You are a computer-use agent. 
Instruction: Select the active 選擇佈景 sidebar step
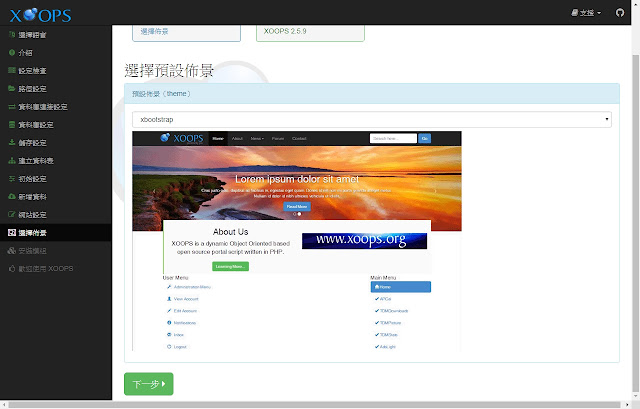pos(56,233)
